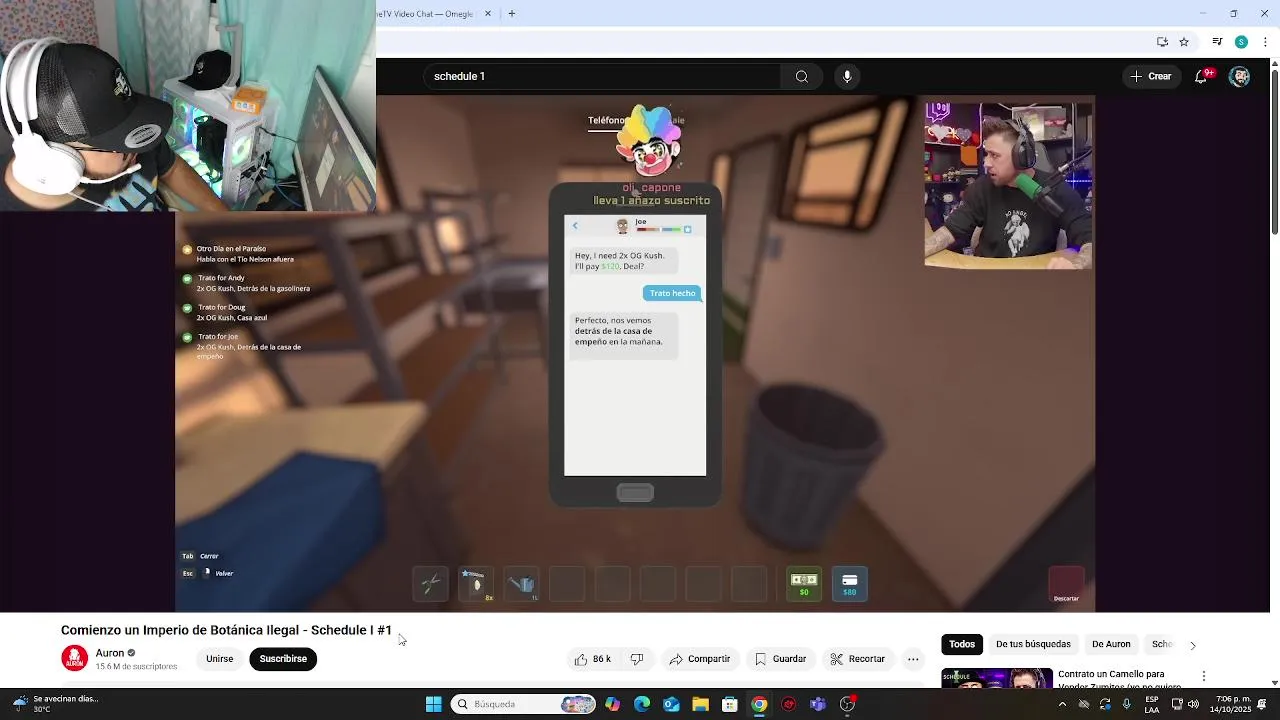Open the YouTube notifications bell
Viewport: 1280px width, 720px height.
1202,76
